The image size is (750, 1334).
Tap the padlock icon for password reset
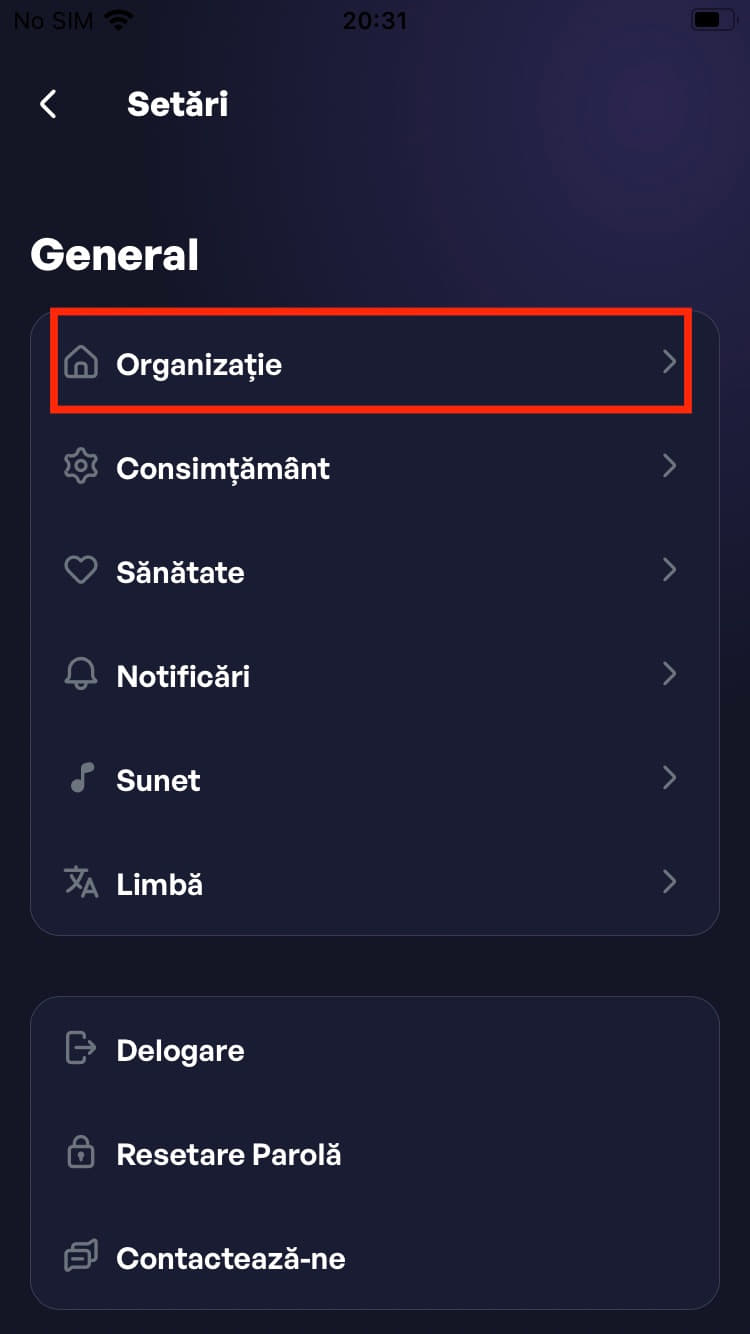point(81,1154)
